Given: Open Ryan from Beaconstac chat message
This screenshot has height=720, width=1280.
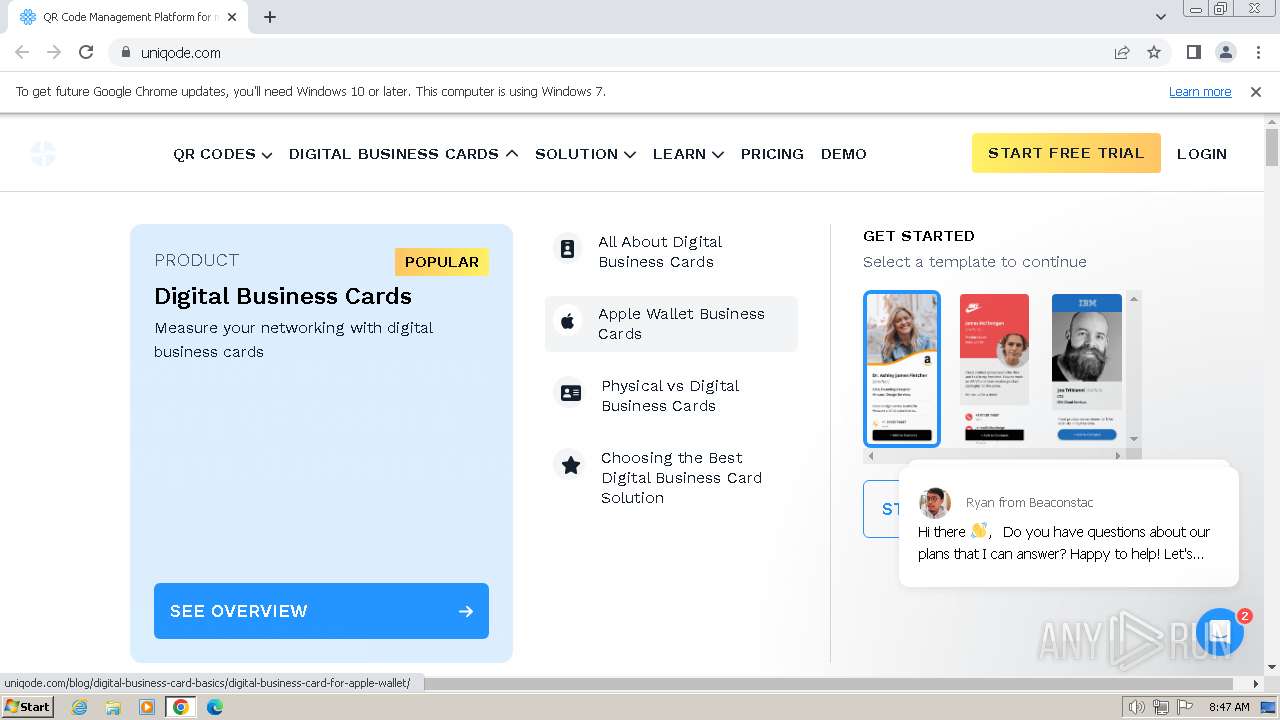Looking at the screenshot, I should coord(1068,527).
